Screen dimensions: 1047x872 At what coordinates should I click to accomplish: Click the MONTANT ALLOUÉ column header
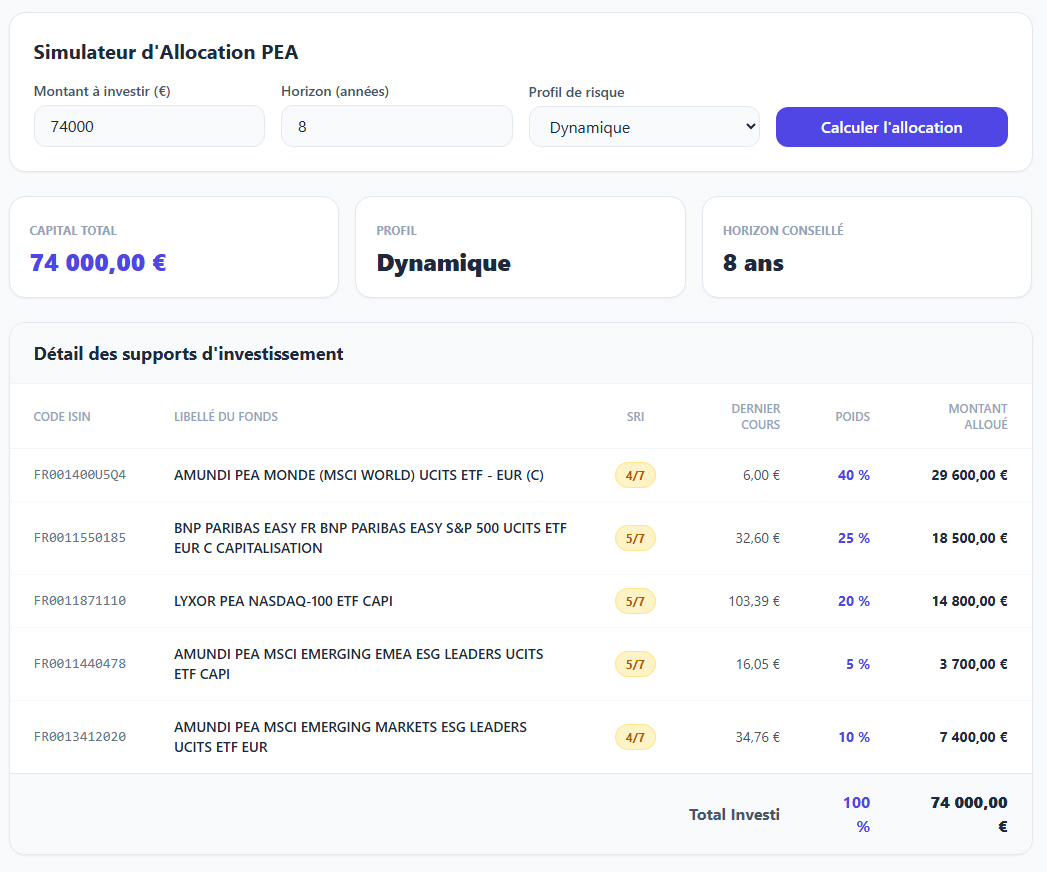click(x=978, y=417)
